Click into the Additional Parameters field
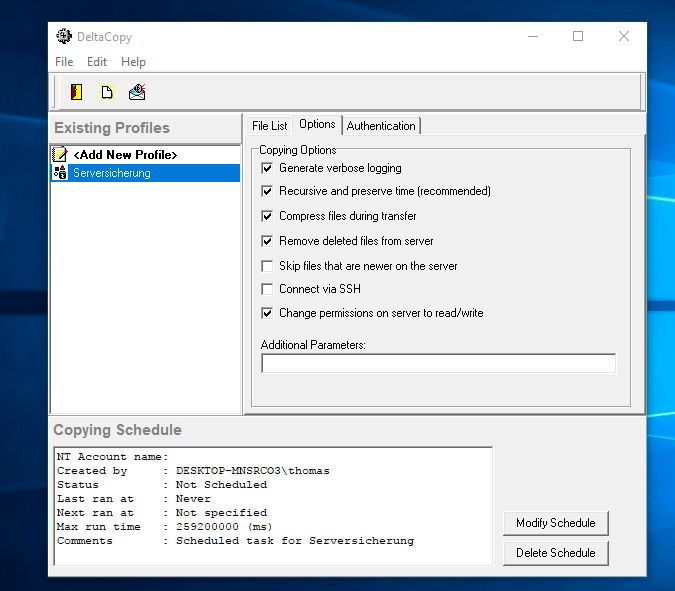Viewport: 675px width, 591px height. click(438, 363)
